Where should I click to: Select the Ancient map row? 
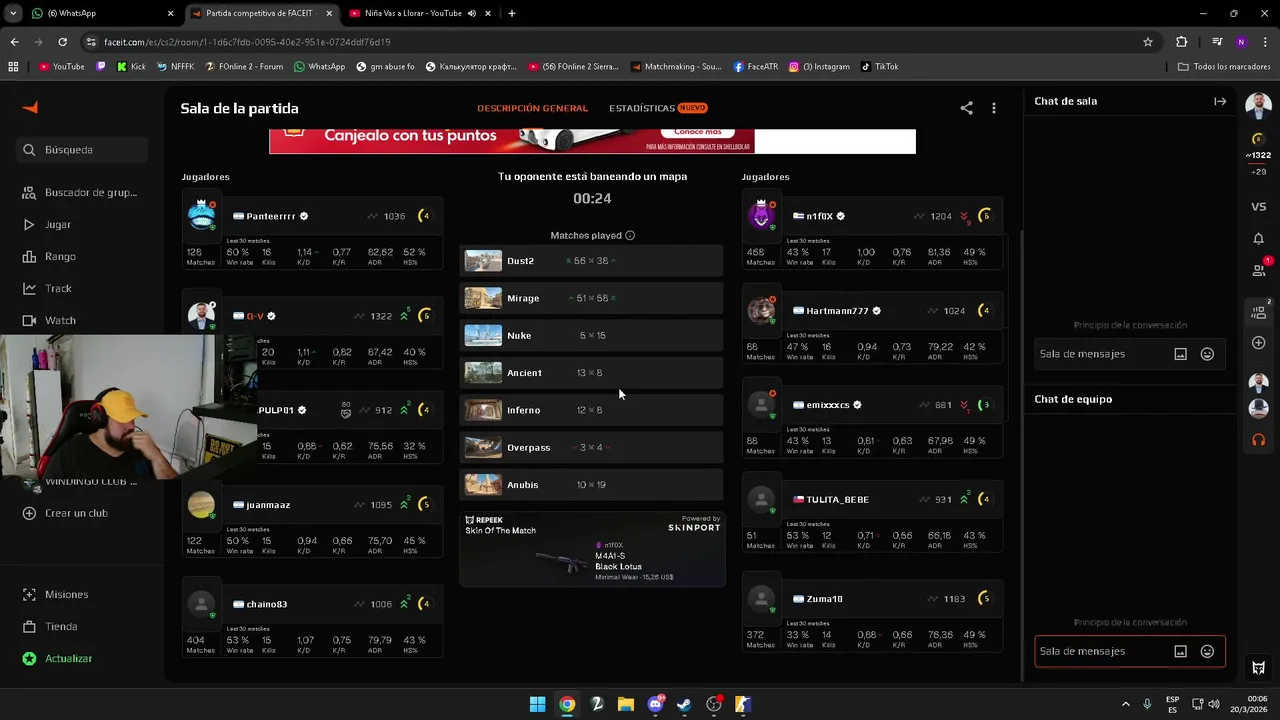click(592, 373)
